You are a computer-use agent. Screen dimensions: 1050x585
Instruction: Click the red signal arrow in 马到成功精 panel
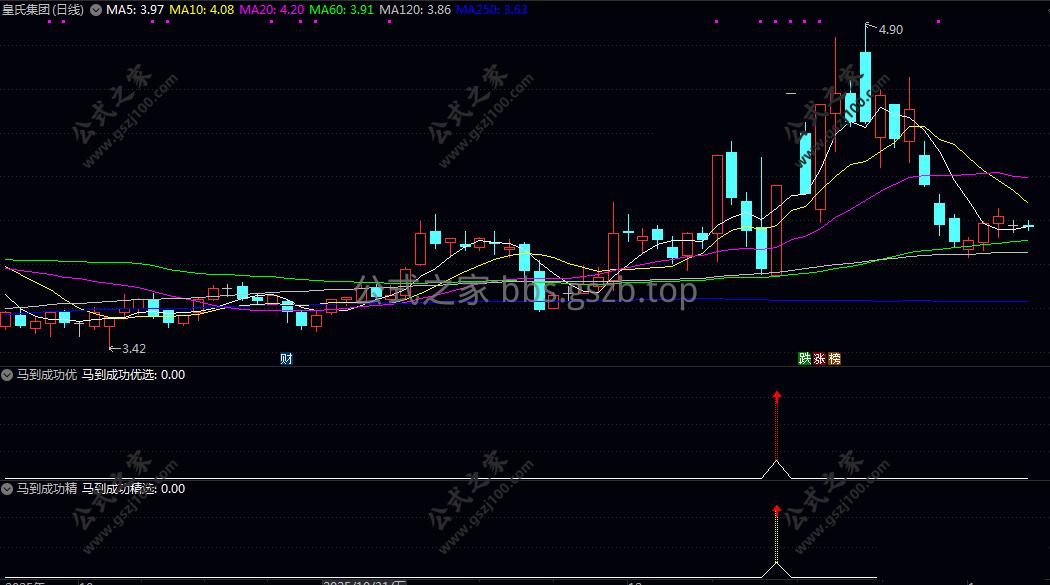[x=777, y=511]
